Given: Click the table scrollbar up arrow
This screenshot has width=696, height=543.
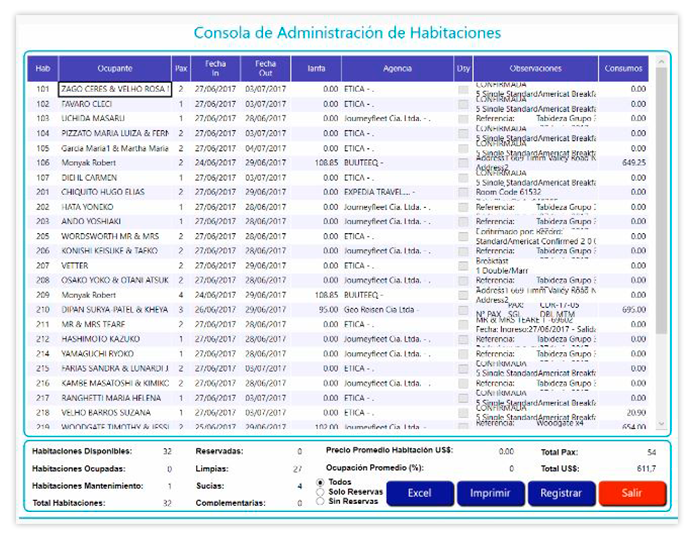Looking at the screenshot, I should (x=661, y=62).
